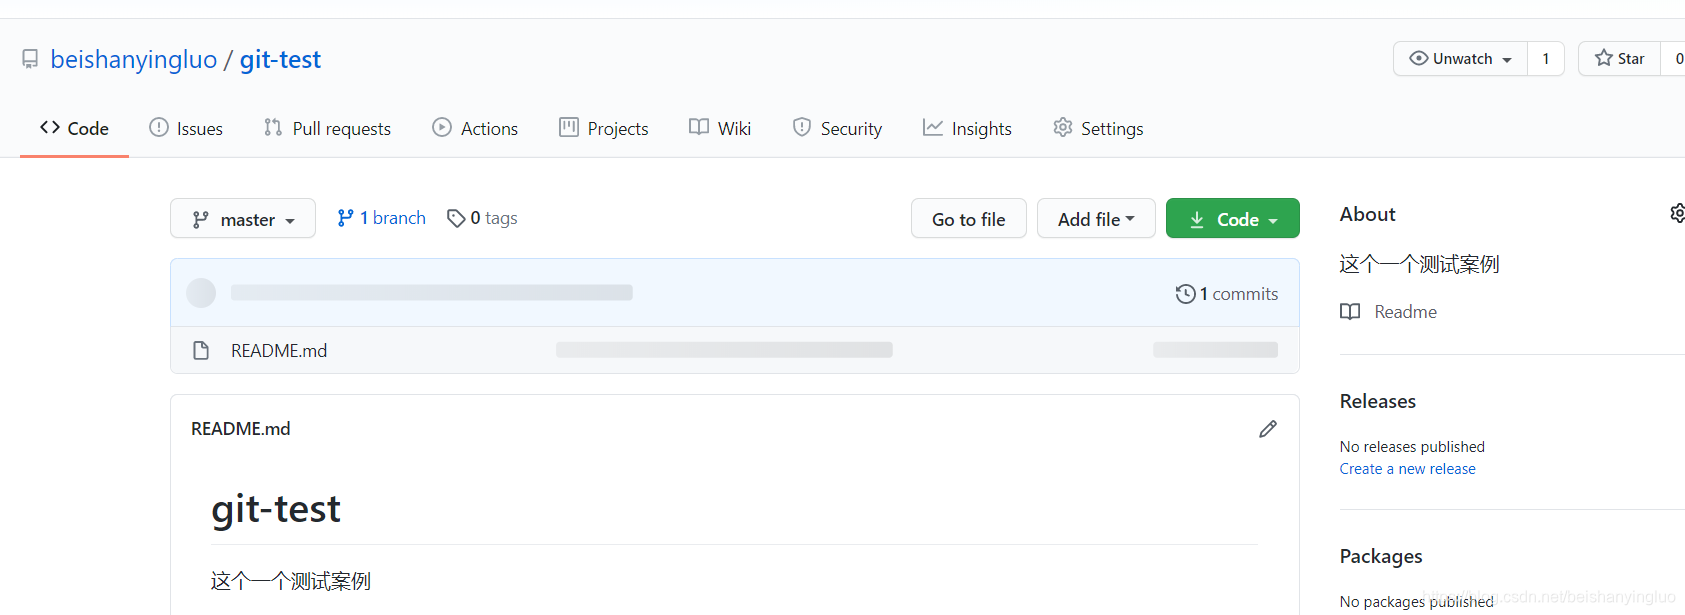Click the gear icon beside About
This screenshot has height=615, width=1685.
[1677, 213]
